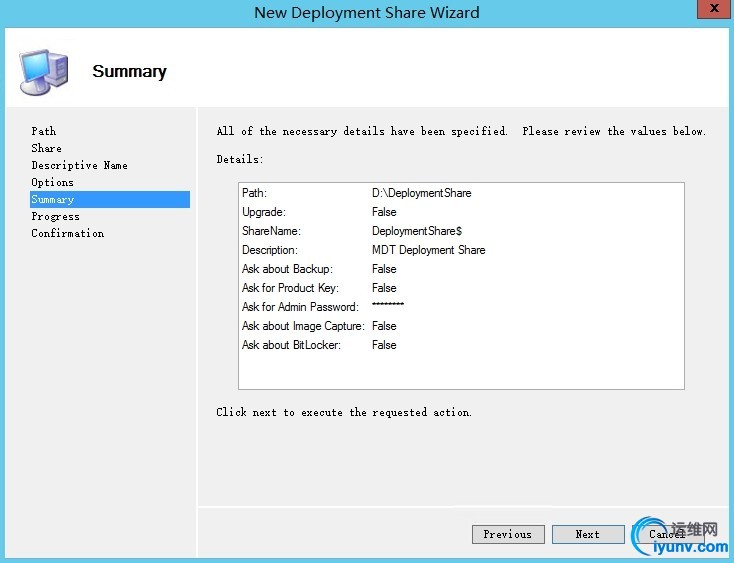
Task: Go to the Share step in the sidebar
Action: pyautogui.click(x=46, y=148)
